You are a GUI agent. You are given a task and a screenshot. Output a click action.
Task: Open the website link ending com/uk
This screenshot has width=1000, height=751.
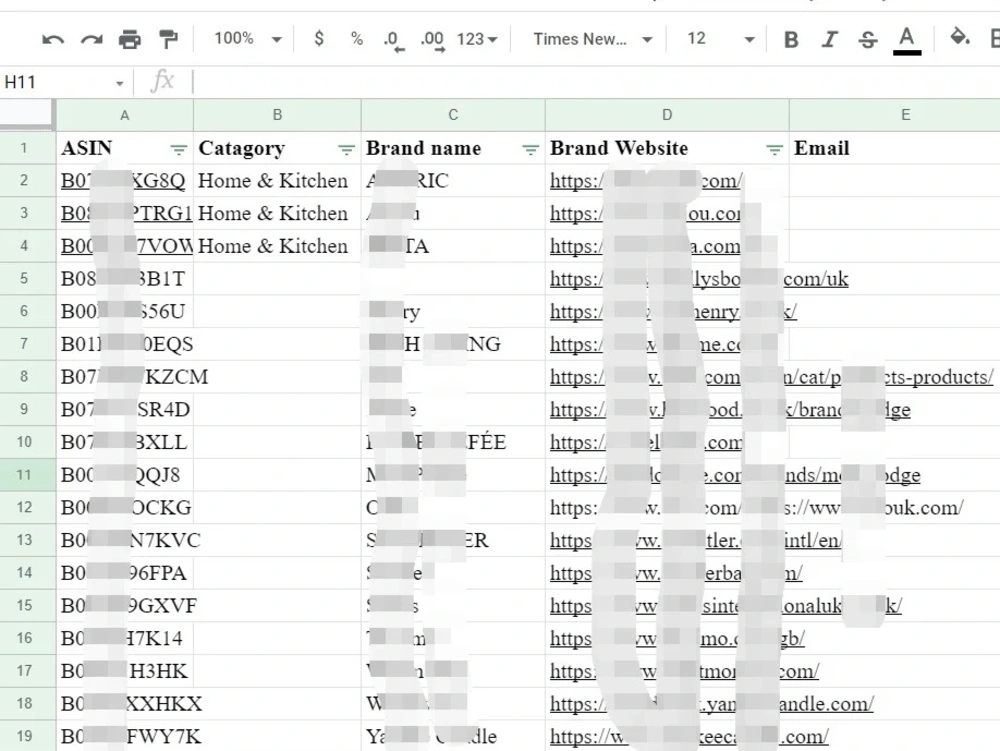point(699,279)
